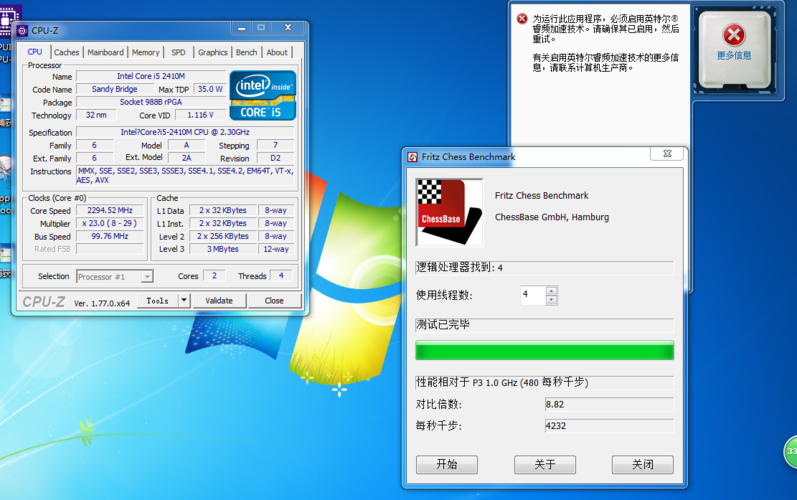797x500 pixels.
Task: Open the Bench tab in CPU-Z
Action: pos(247,52)
